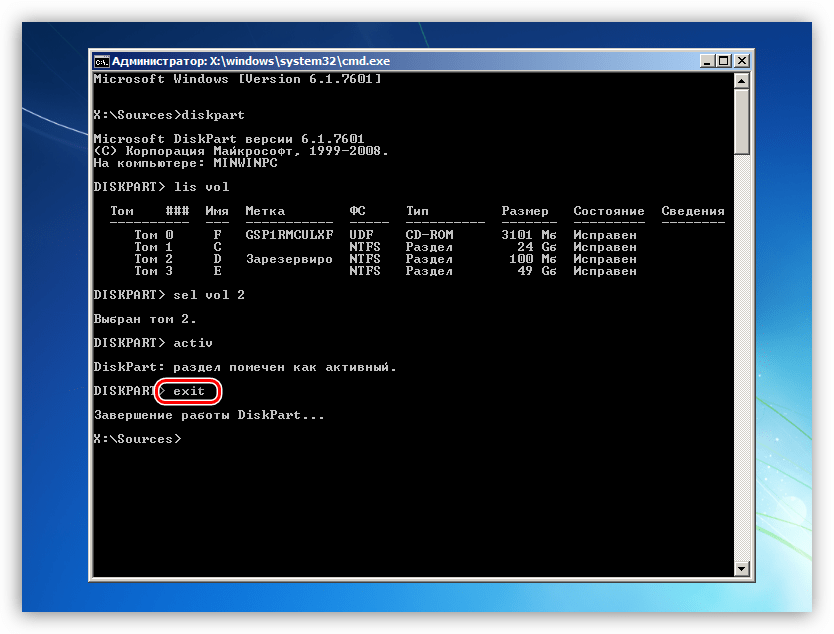
Task: Click the cmd.exe system menu icon
Action: pos(101,62)
